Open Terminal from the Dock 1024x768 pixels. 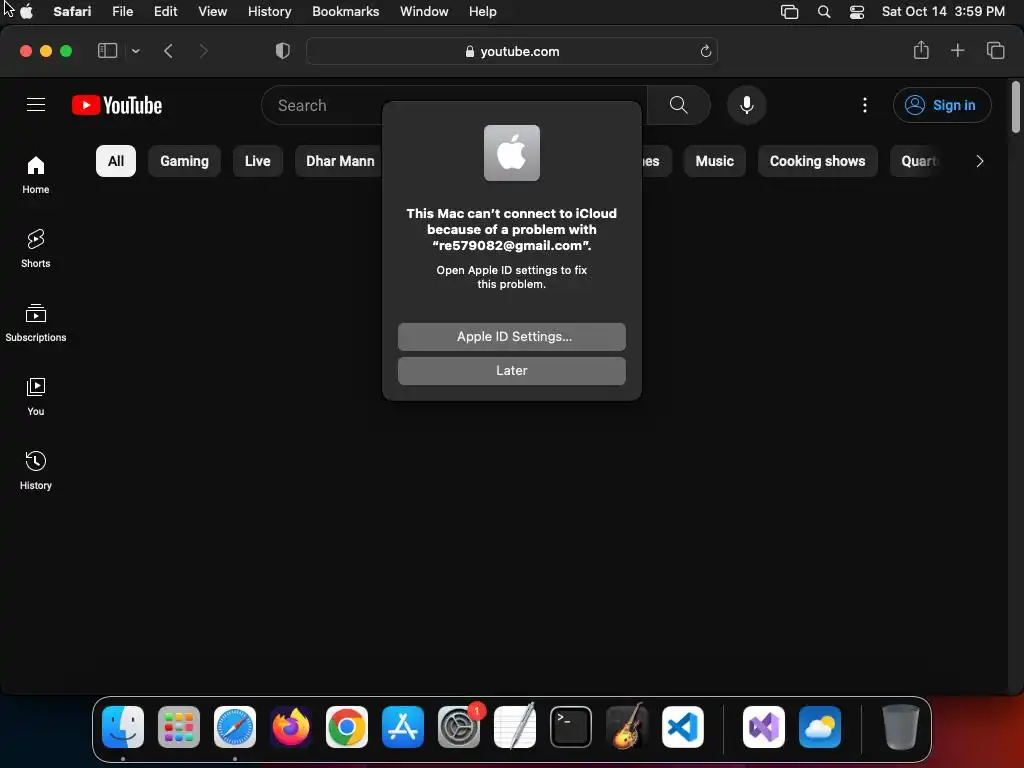pyautogui.click(x=571, y=727)
